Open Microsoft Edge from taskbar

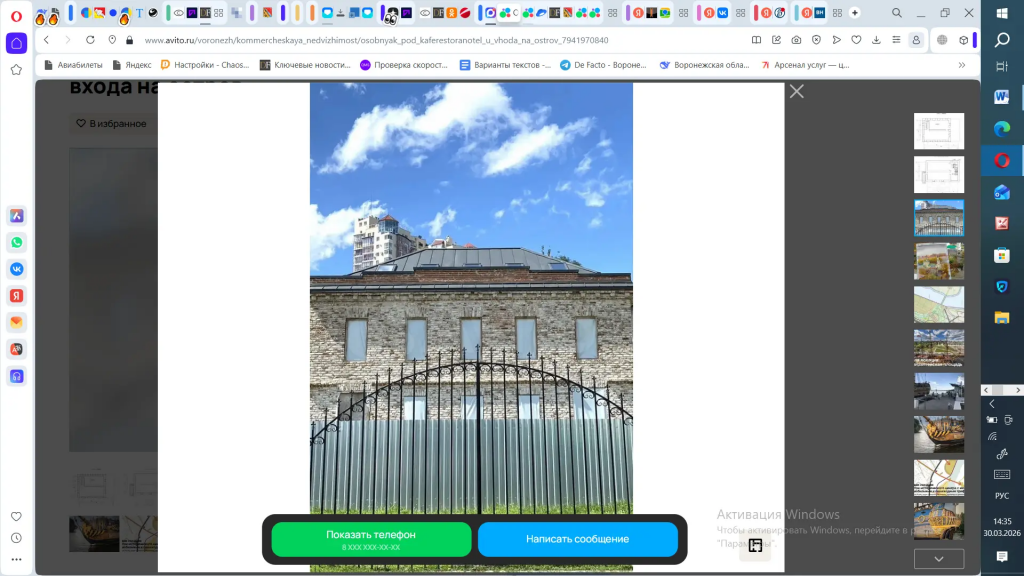click(x=1002, y=129)
